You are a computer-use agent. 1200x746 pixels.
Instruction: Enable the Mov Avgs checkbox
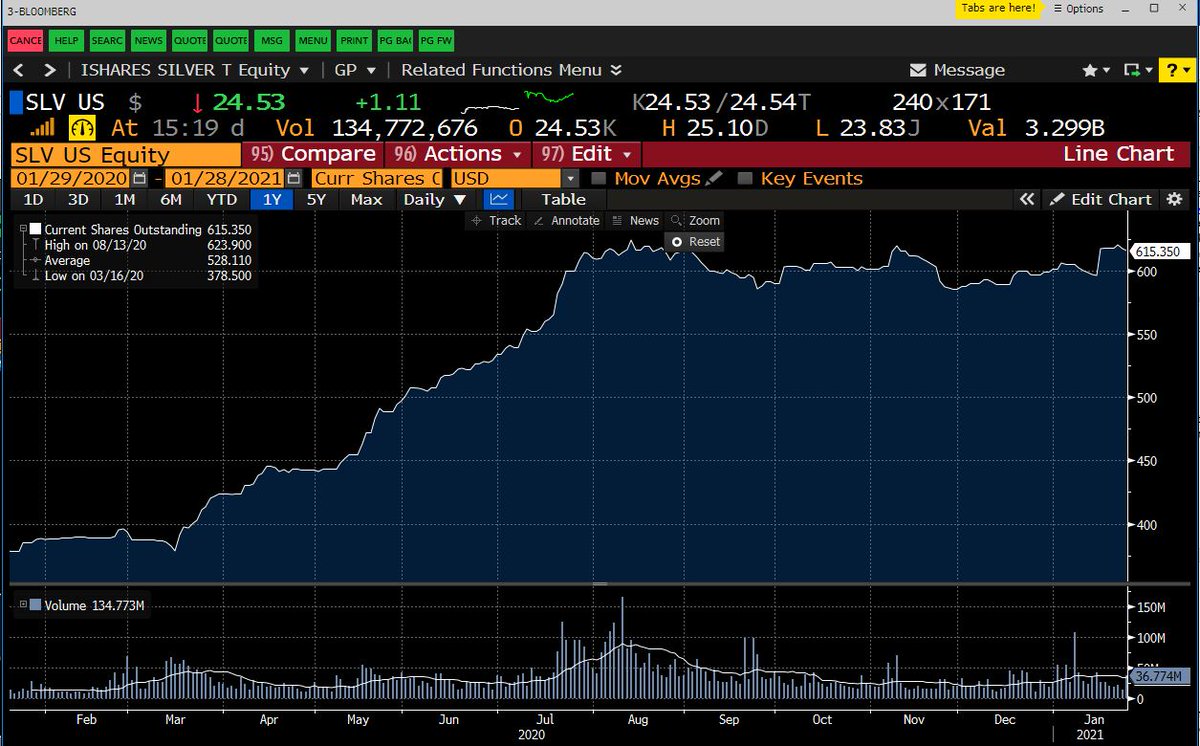coord(598,178)
